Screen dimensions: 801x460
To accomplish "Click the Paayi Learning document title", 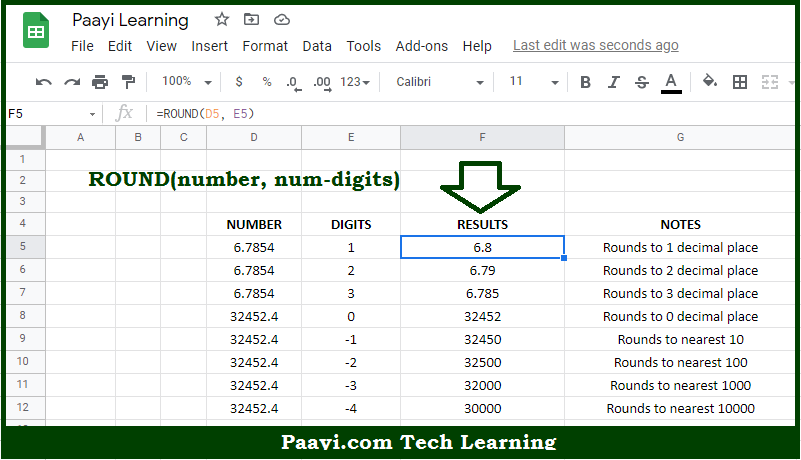I will pos(130,20).
